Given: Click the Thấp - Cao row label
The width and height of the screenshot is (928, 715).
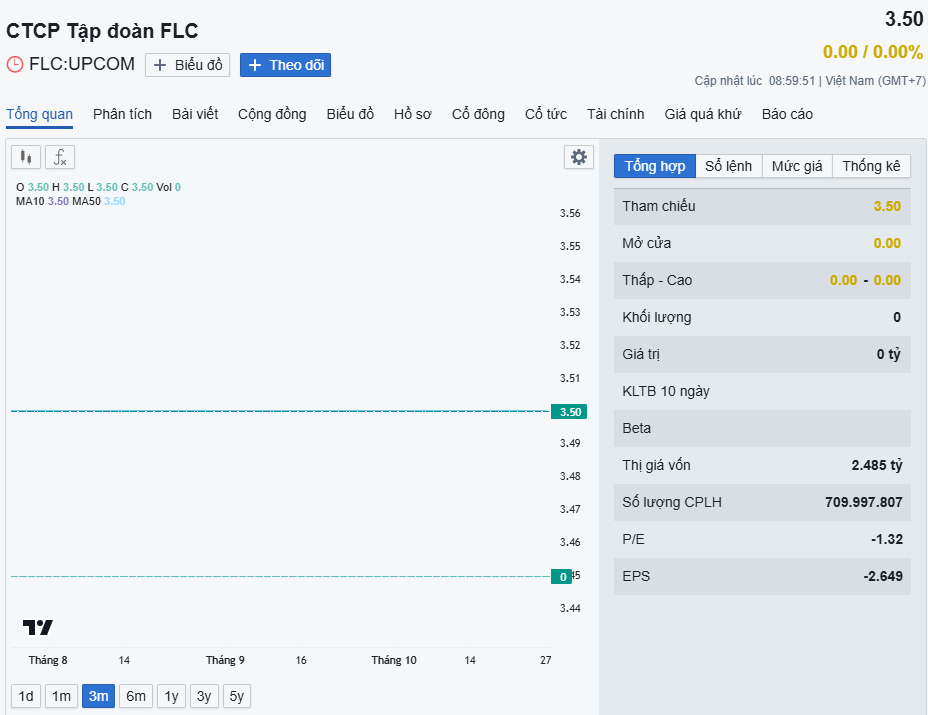Looking at the screenshot, I should (x=657, y=281).
